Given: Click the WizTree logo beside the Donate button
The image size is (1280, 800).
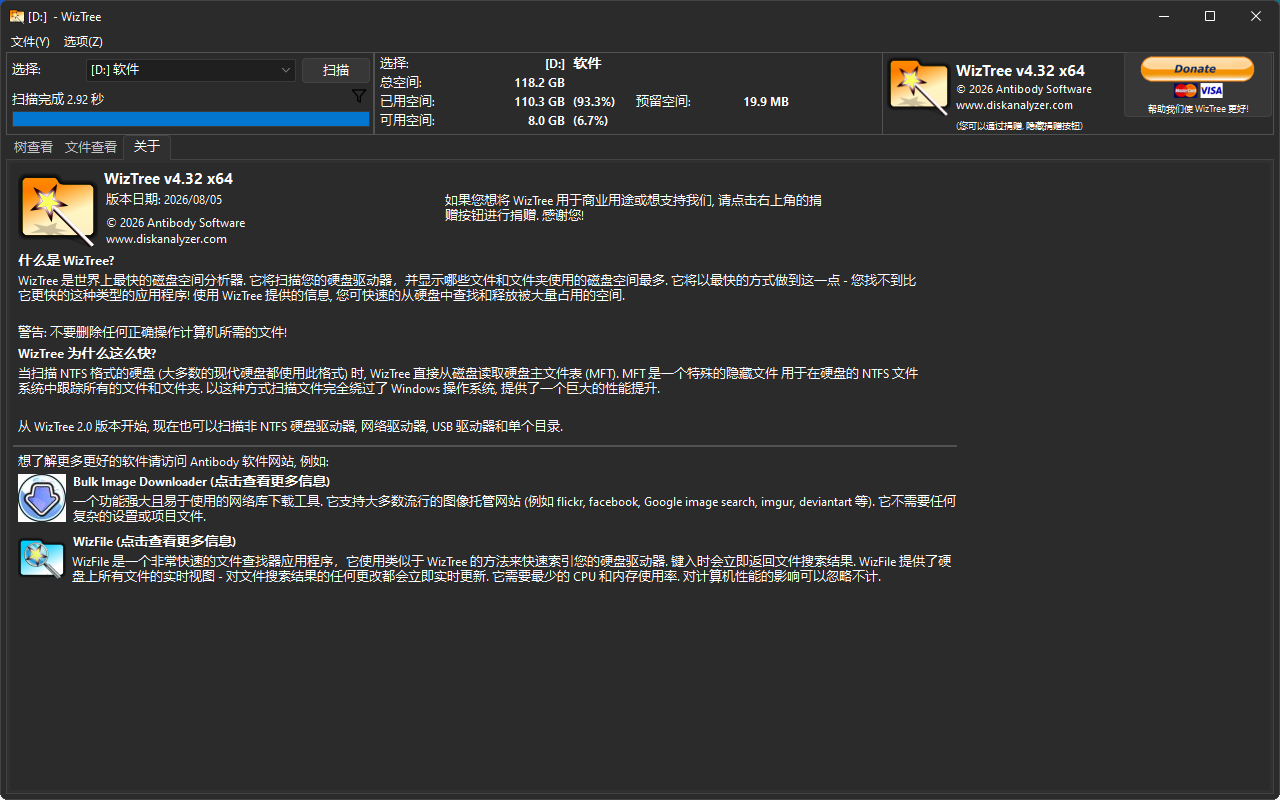Looking at the screenshot, I should (x=919, y=88).
